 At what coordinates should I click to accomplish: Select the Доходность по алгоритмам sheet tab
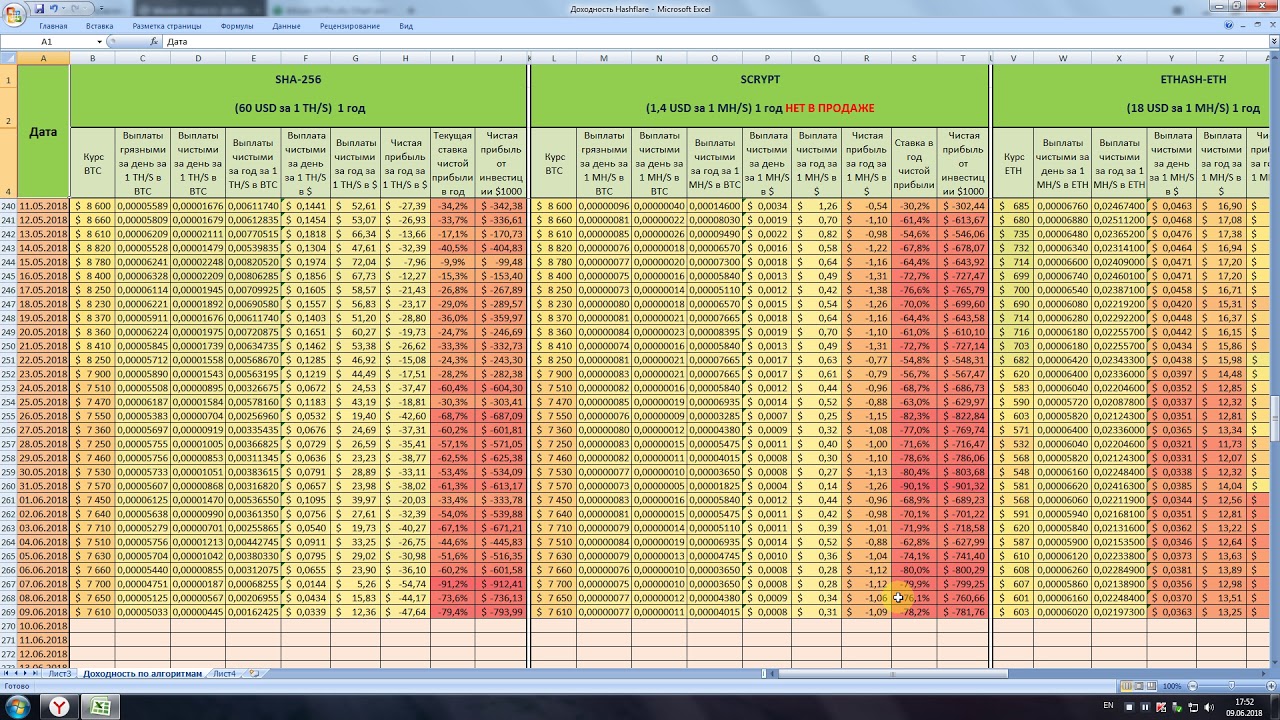point(142,674)
